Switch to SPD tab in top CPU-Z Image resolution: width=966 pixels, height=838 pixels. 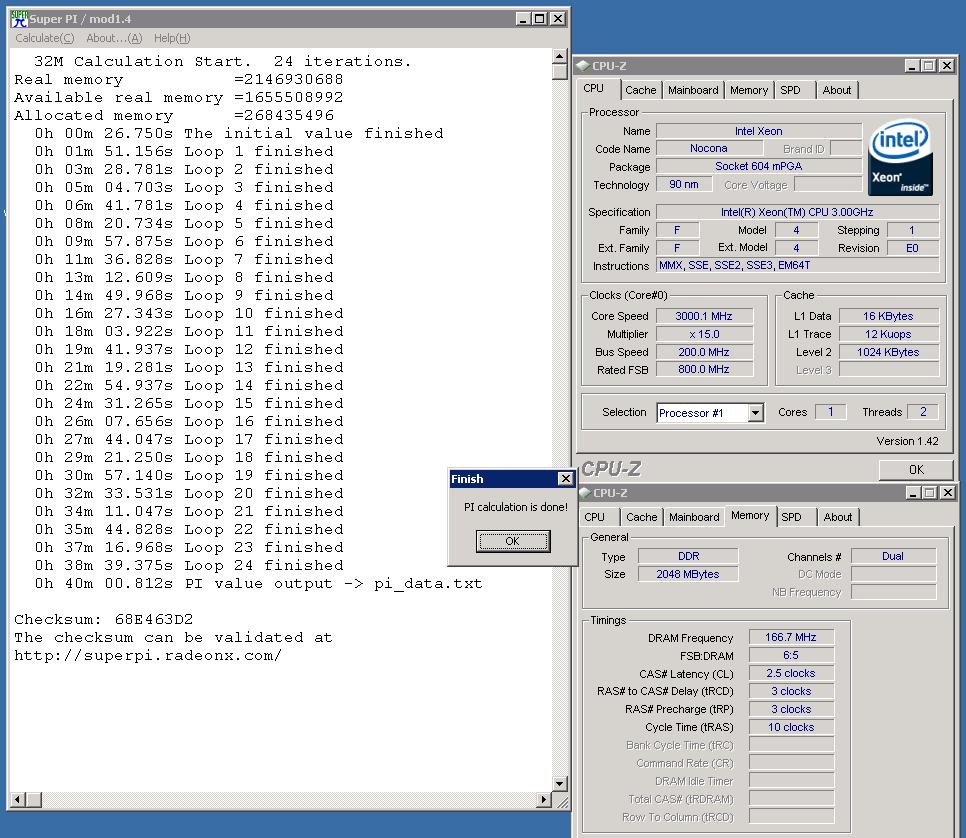(790, 90)
